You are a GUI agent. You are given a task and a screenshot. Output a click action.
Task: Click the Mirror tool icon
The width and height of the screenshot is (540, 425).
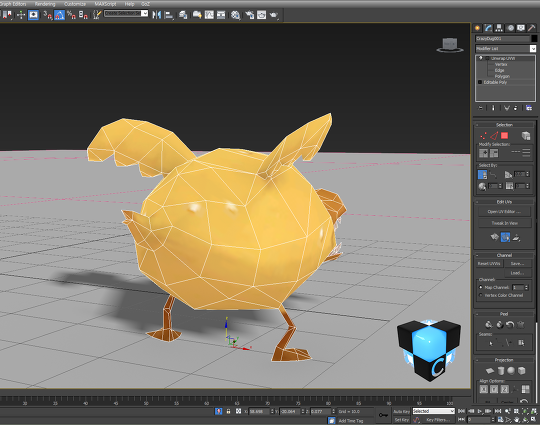point(157,15)
